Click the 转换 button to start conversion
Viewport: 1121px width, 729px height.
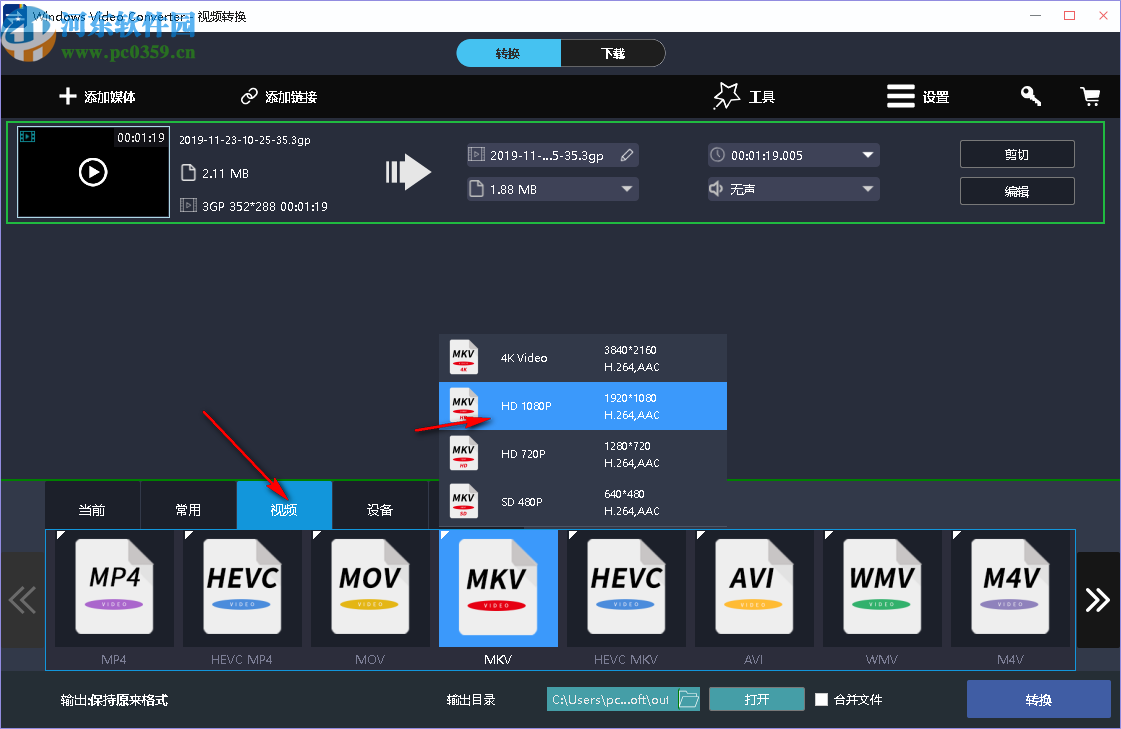point(1038,699)
